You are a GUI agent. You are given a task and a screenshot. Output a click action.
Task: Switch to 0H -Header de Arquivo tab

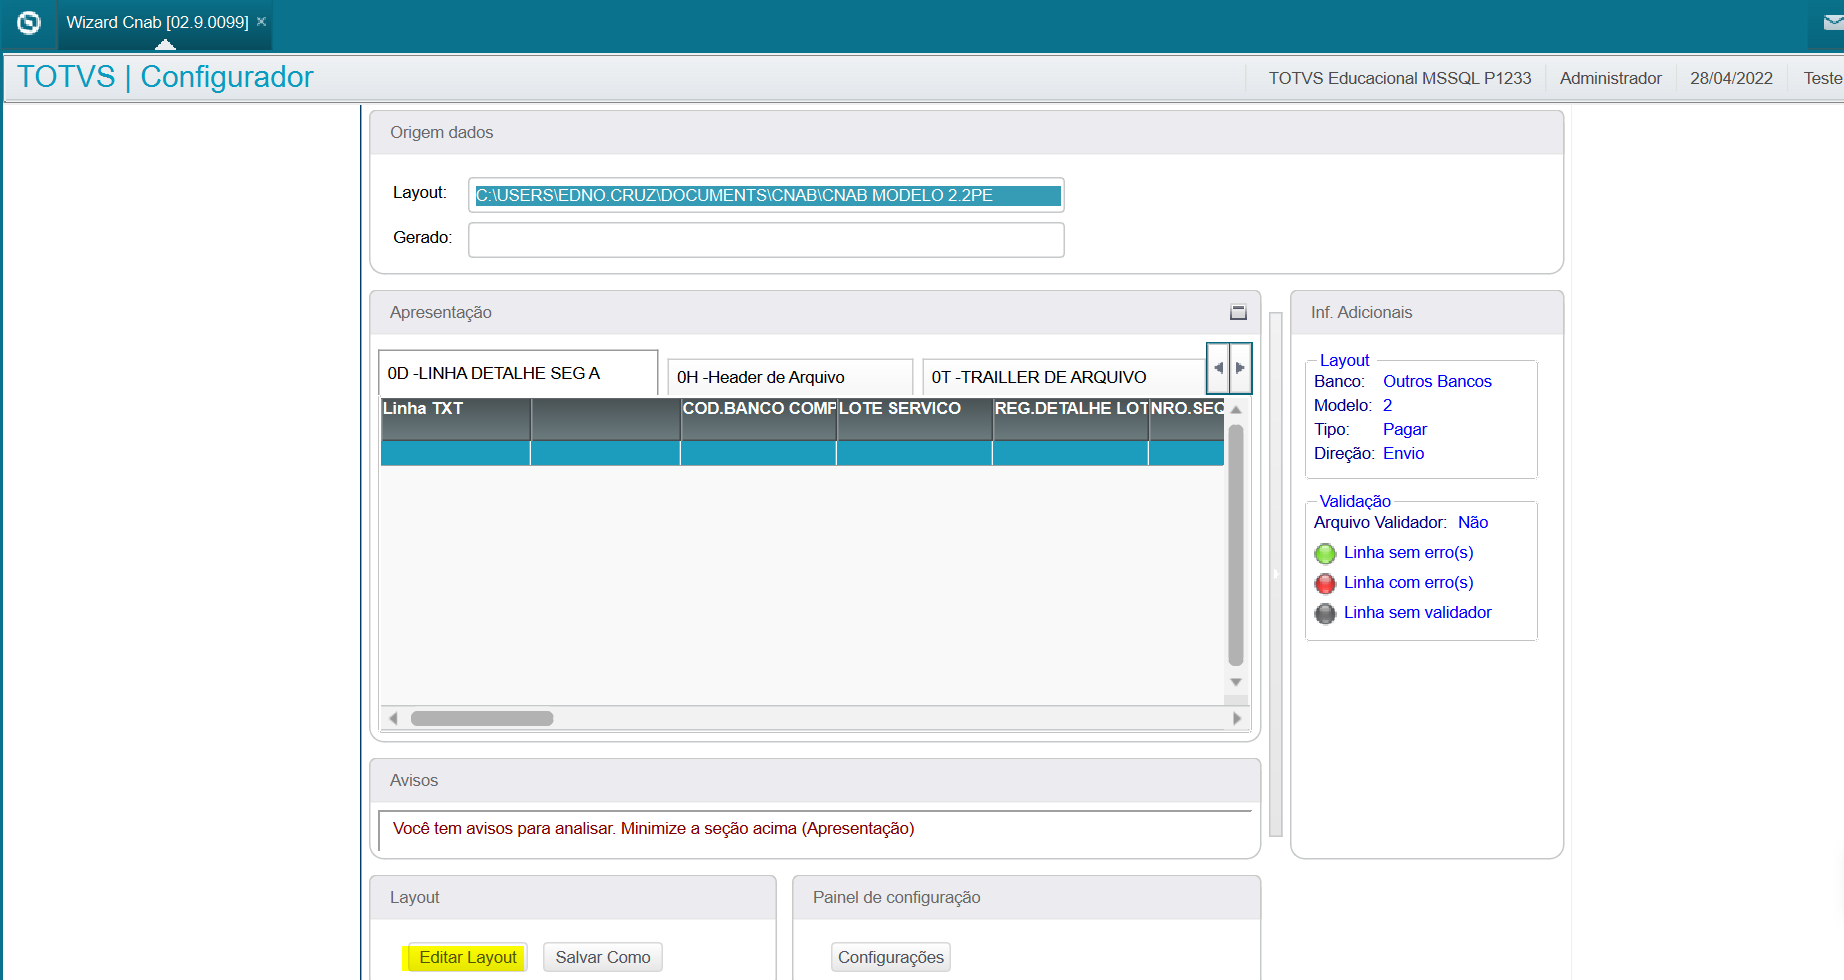790,377
